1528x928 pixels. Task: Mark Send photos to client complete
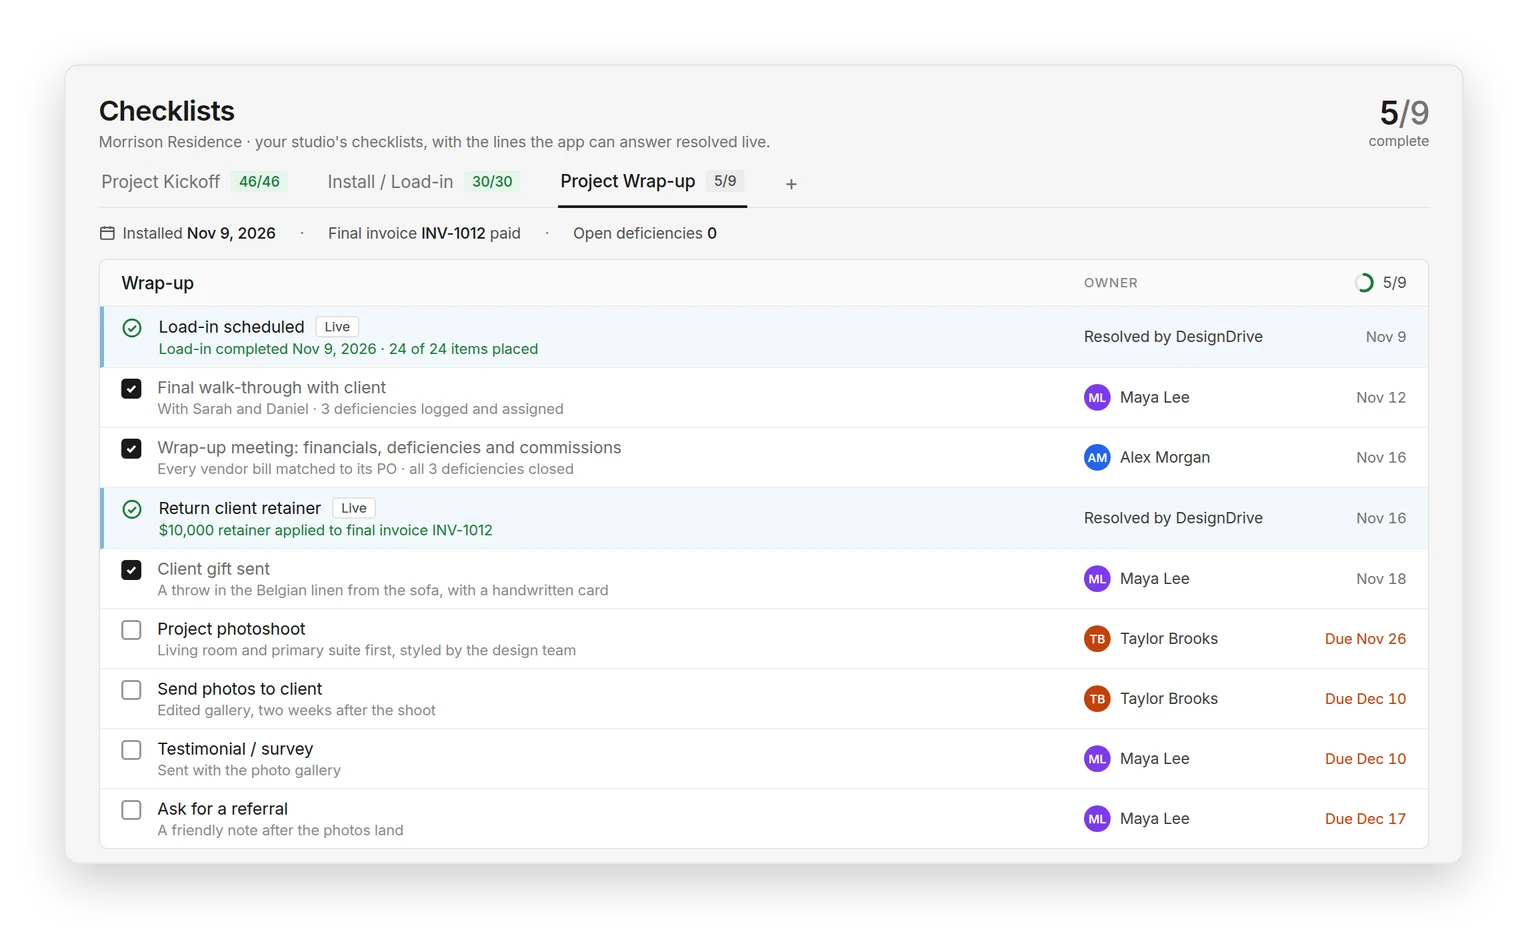coord(131,690)
